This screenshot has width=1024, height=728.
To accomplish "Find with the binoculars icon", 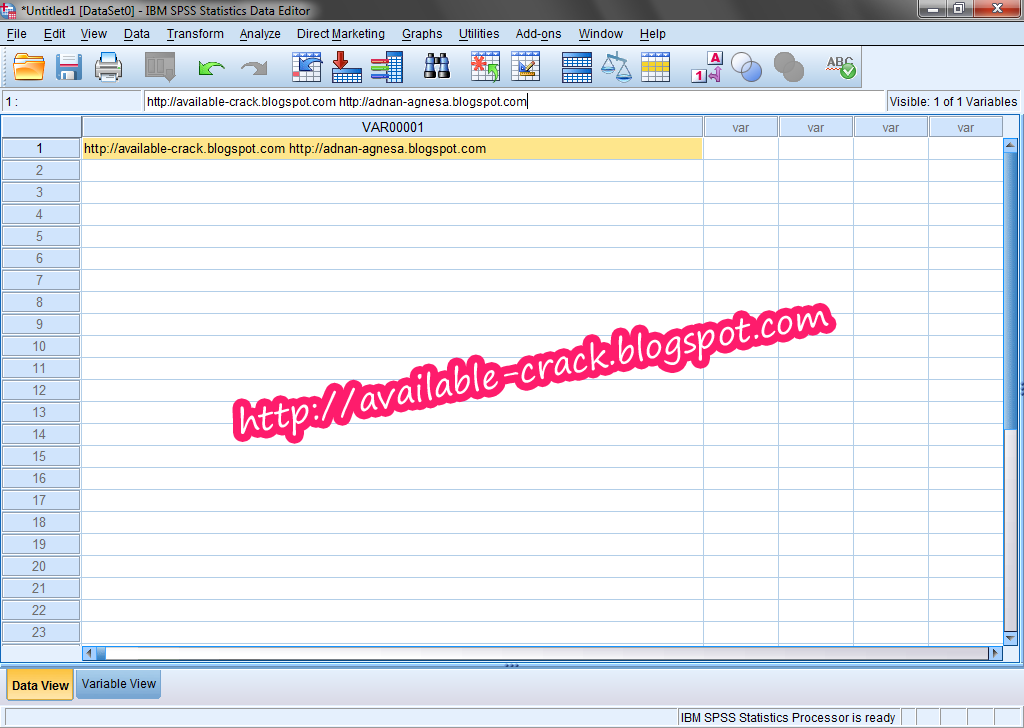I will (x=437, y=67).
